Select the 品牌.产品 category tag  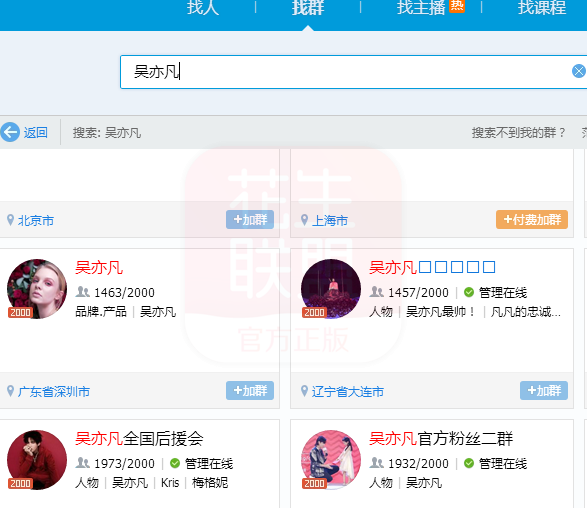[101, 311]
